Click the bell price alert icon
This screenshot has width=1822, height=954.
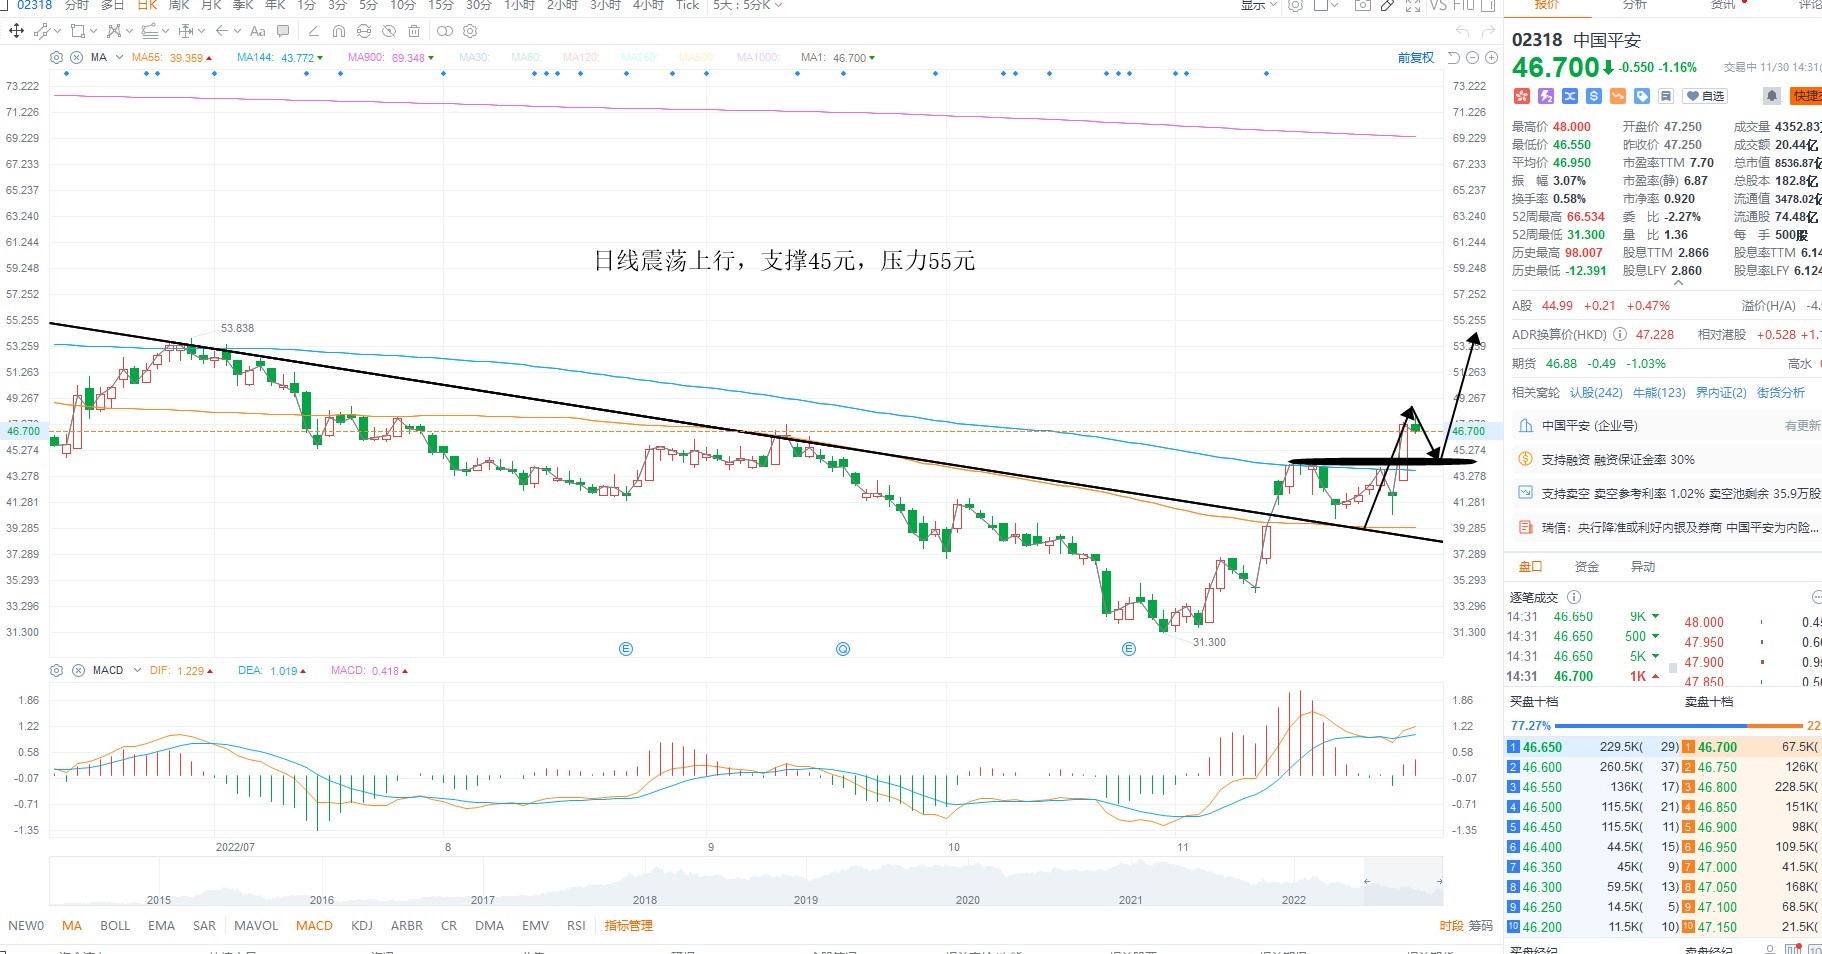point(1771,96)
